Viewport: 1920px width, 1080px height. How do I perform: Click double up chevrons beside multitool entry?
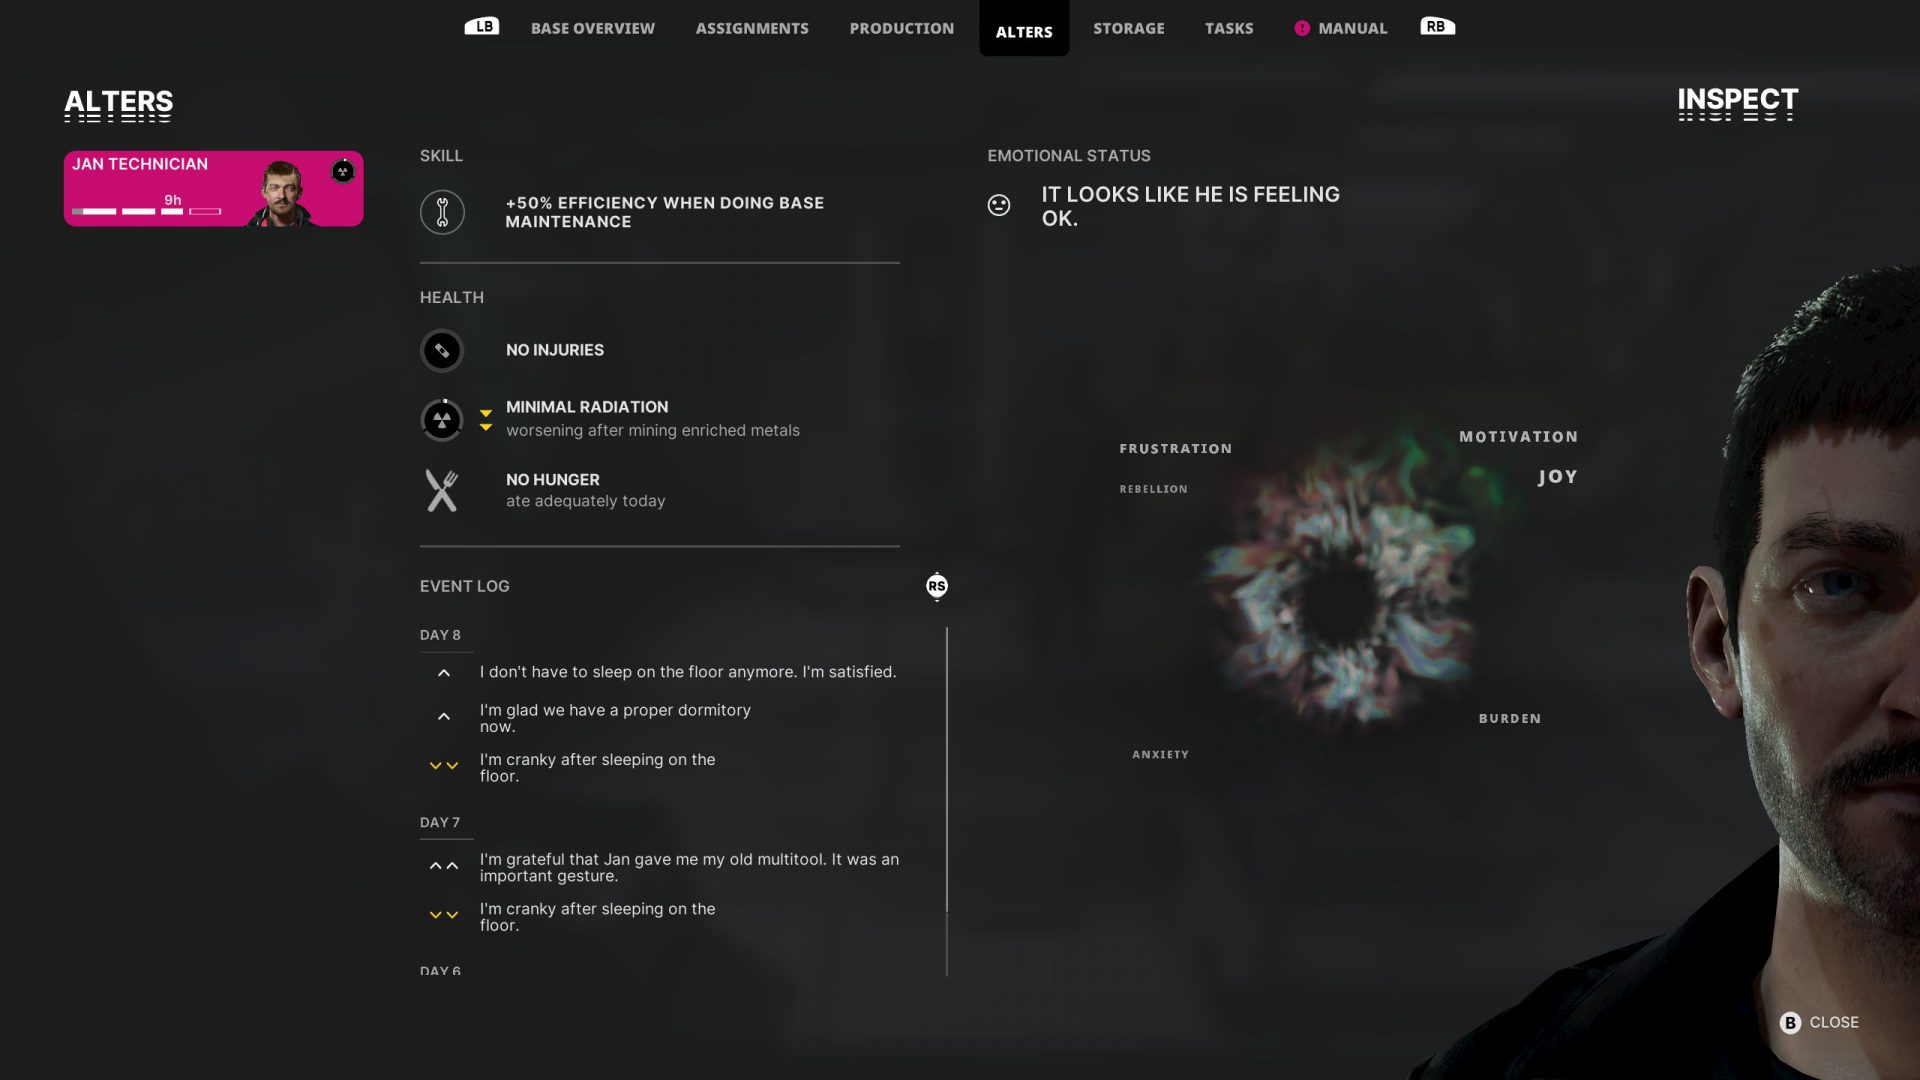[x=444, y=866]
